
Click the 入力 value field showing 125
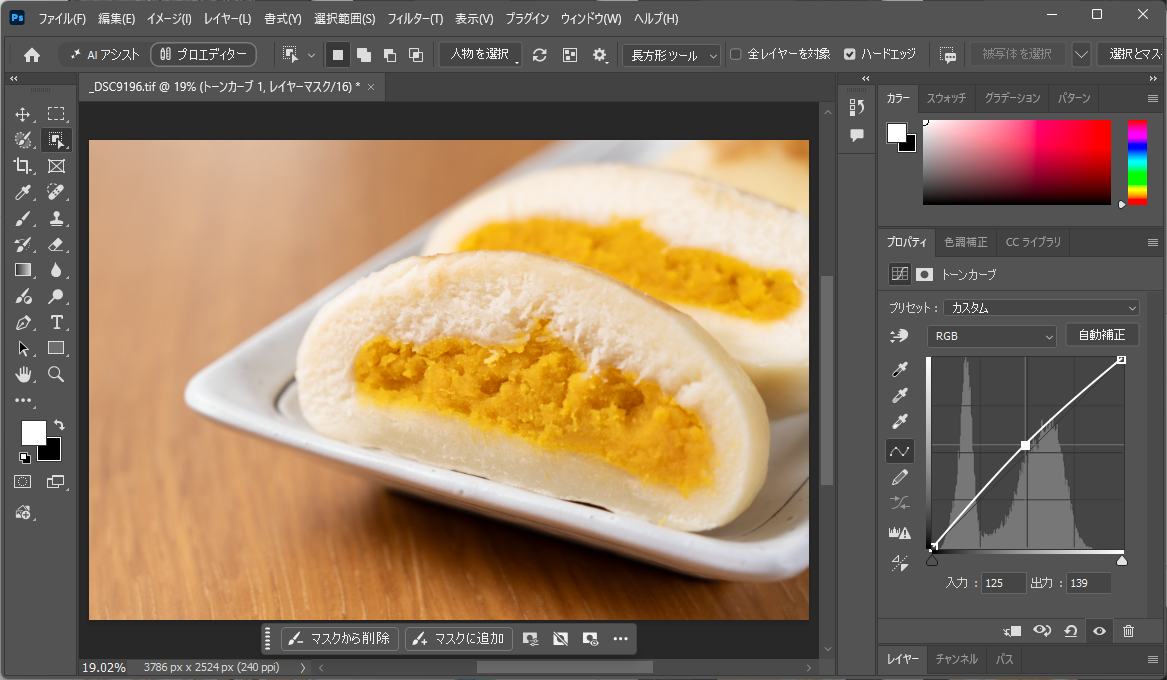tap(1003, 583)
